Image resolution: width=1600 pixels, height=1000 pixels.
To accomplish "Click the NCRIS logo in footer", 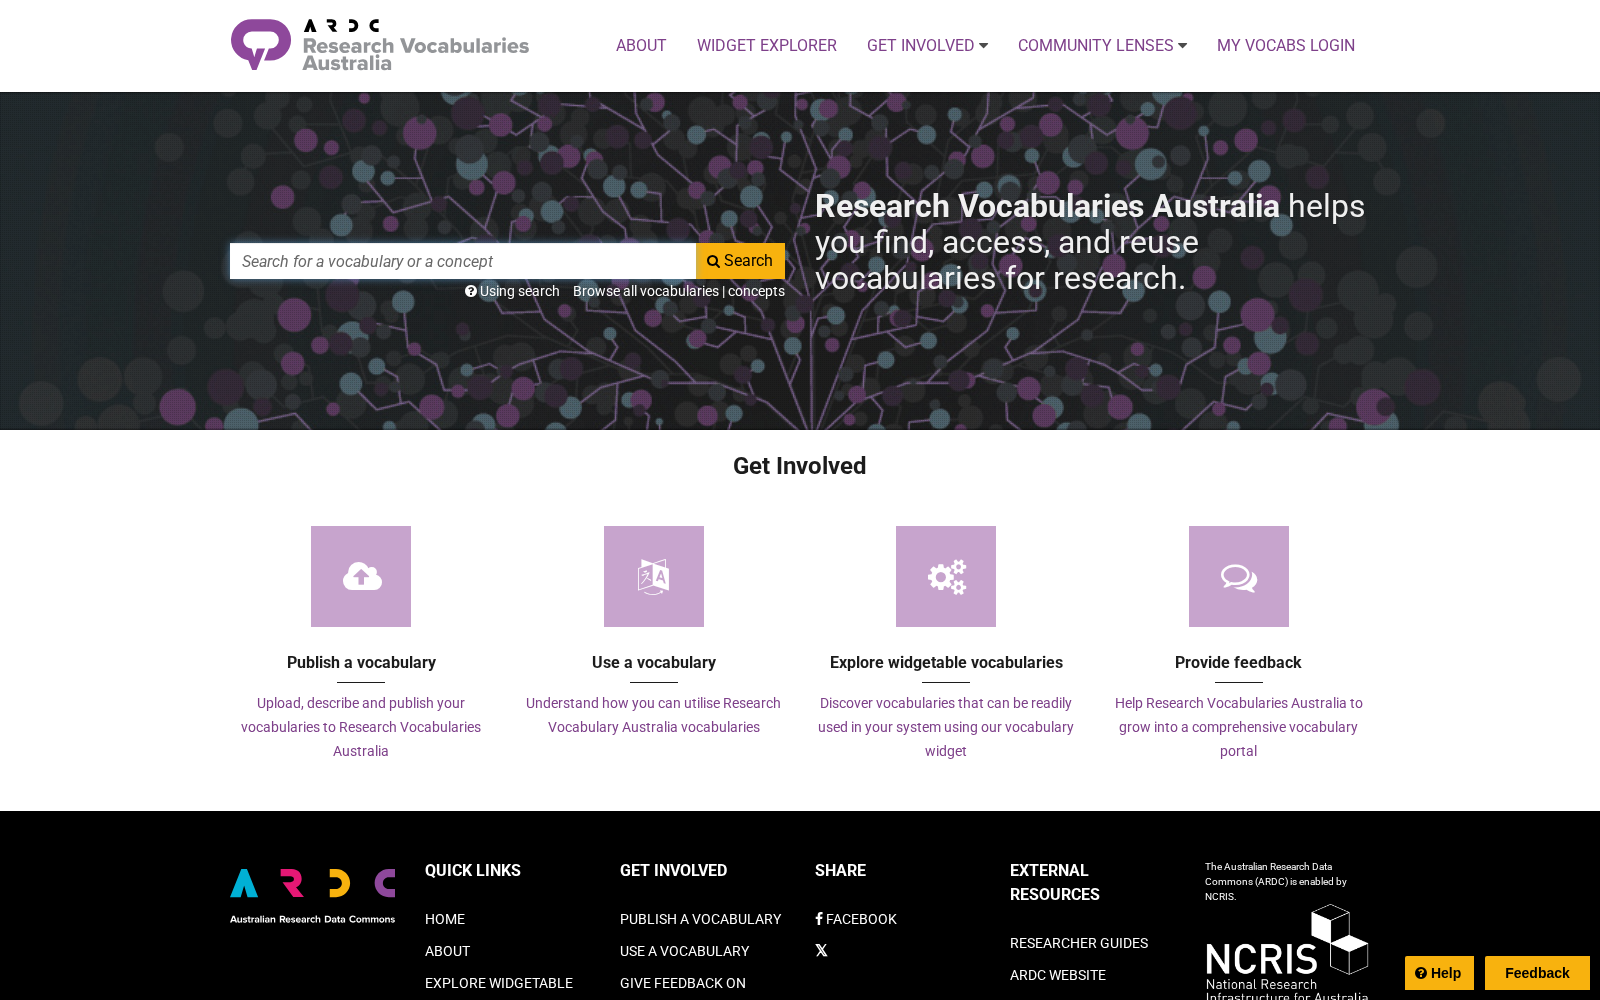I will coord(1287,951).
